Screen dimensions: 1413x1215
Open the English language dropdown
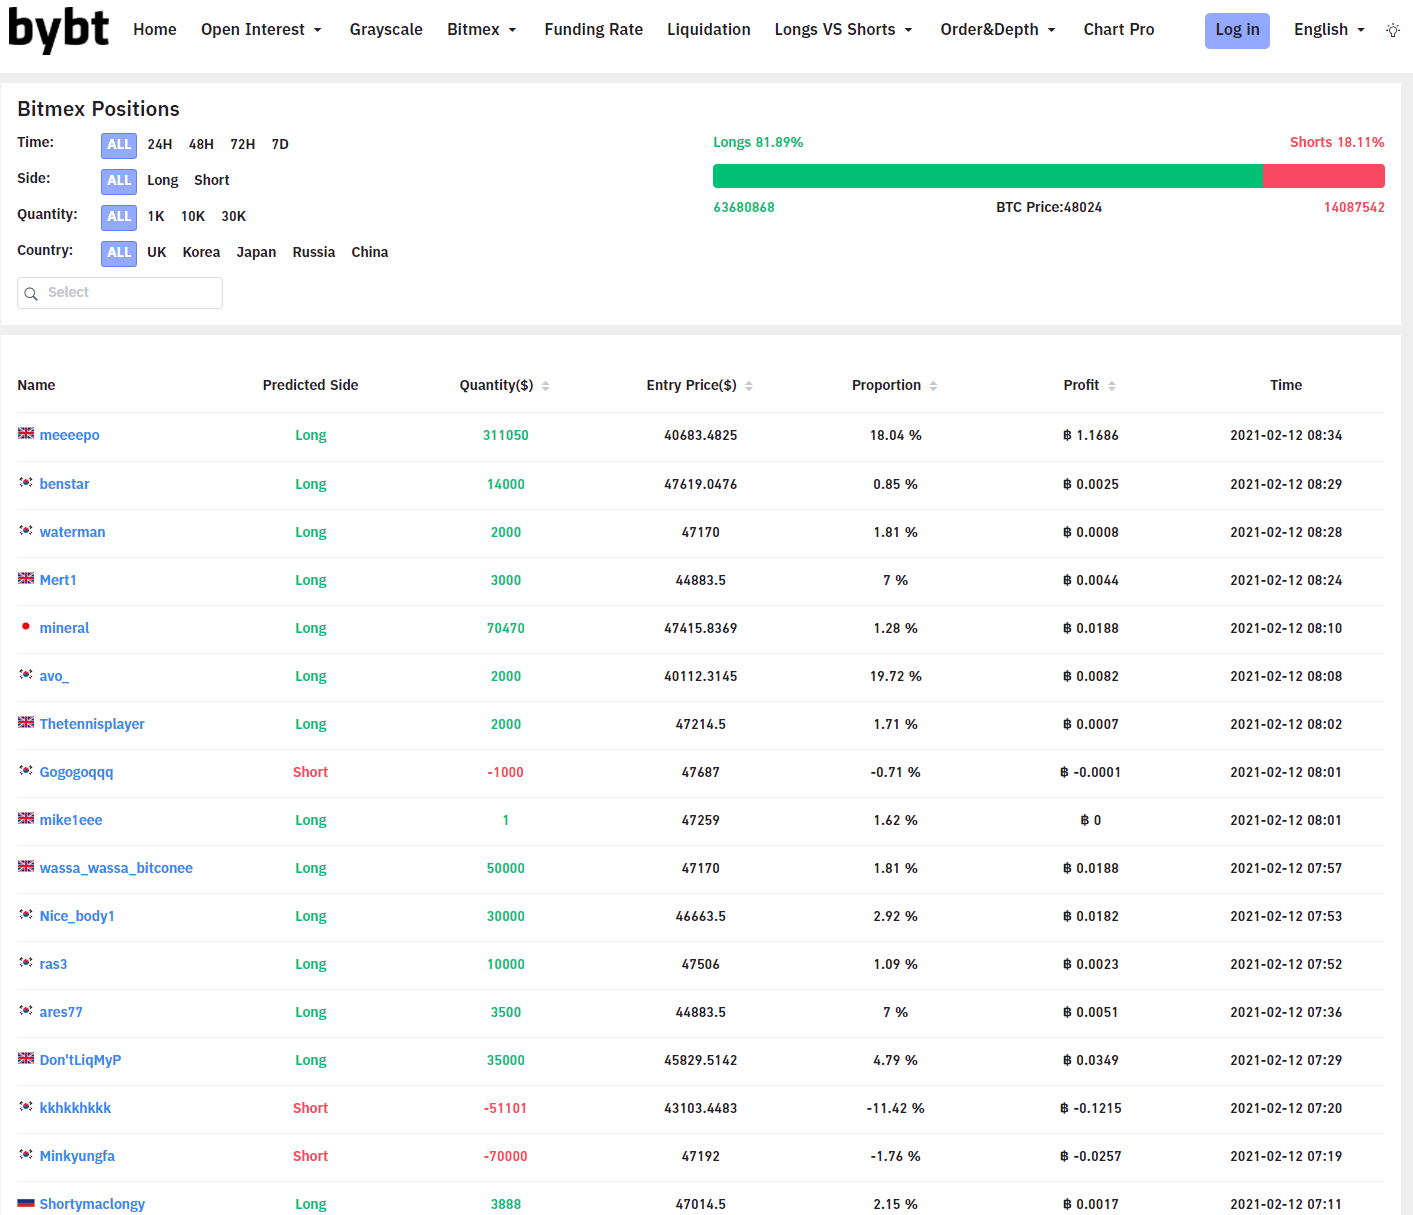1329,30
